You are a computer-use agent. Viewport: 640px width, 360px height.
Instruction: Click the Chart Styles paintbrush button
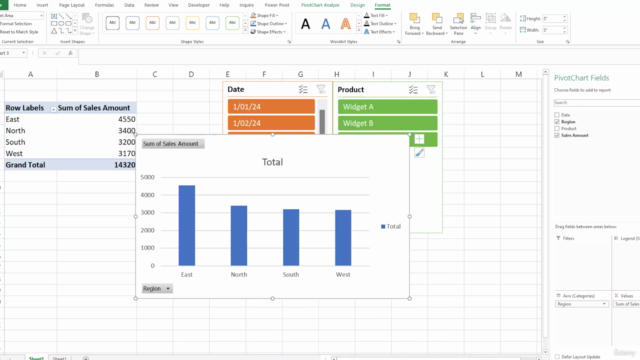(419, 153)
